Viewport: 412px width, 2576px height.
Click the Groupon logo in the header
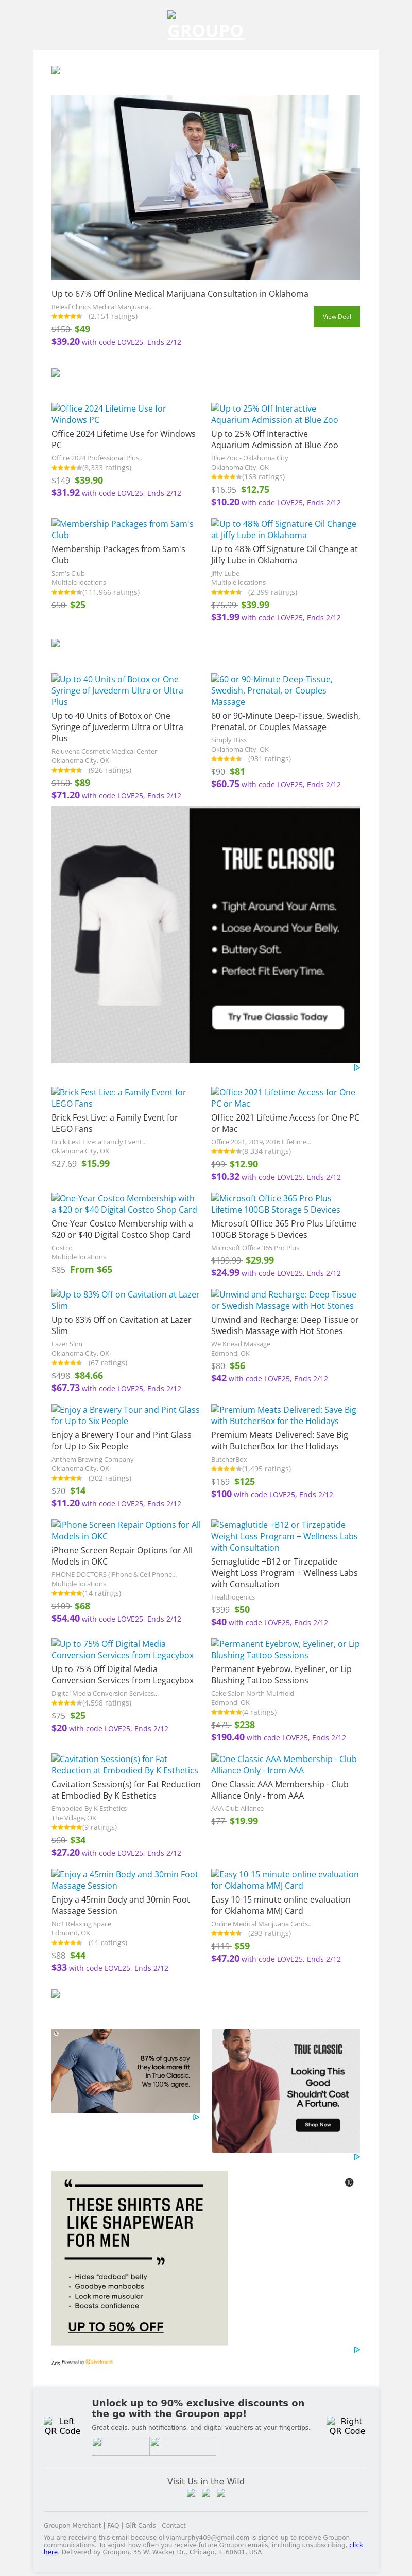pyautogui.click(x=205, y=30)
